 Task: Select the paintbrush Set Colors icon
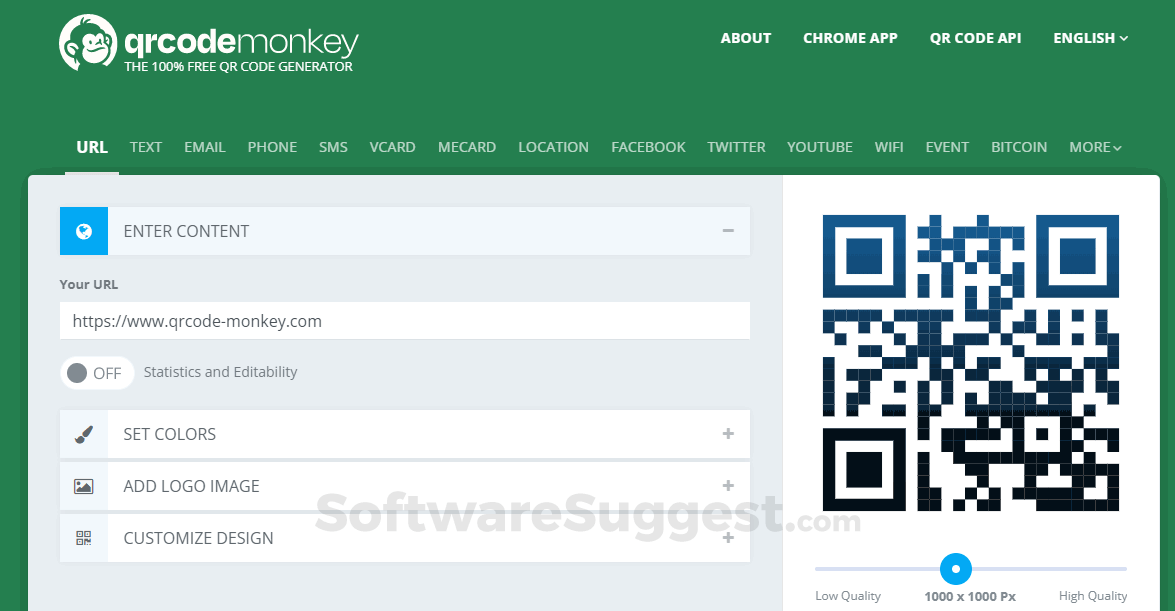[x=83, y=434]
